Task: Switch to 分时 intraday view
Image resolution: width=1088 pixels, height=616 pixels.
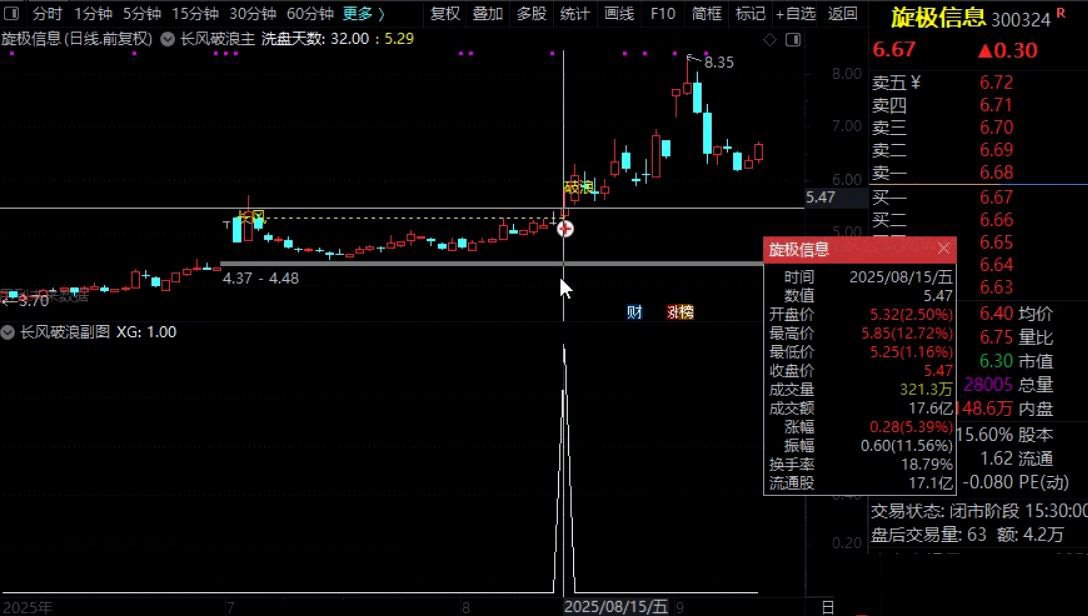Action: pos(47,13)
